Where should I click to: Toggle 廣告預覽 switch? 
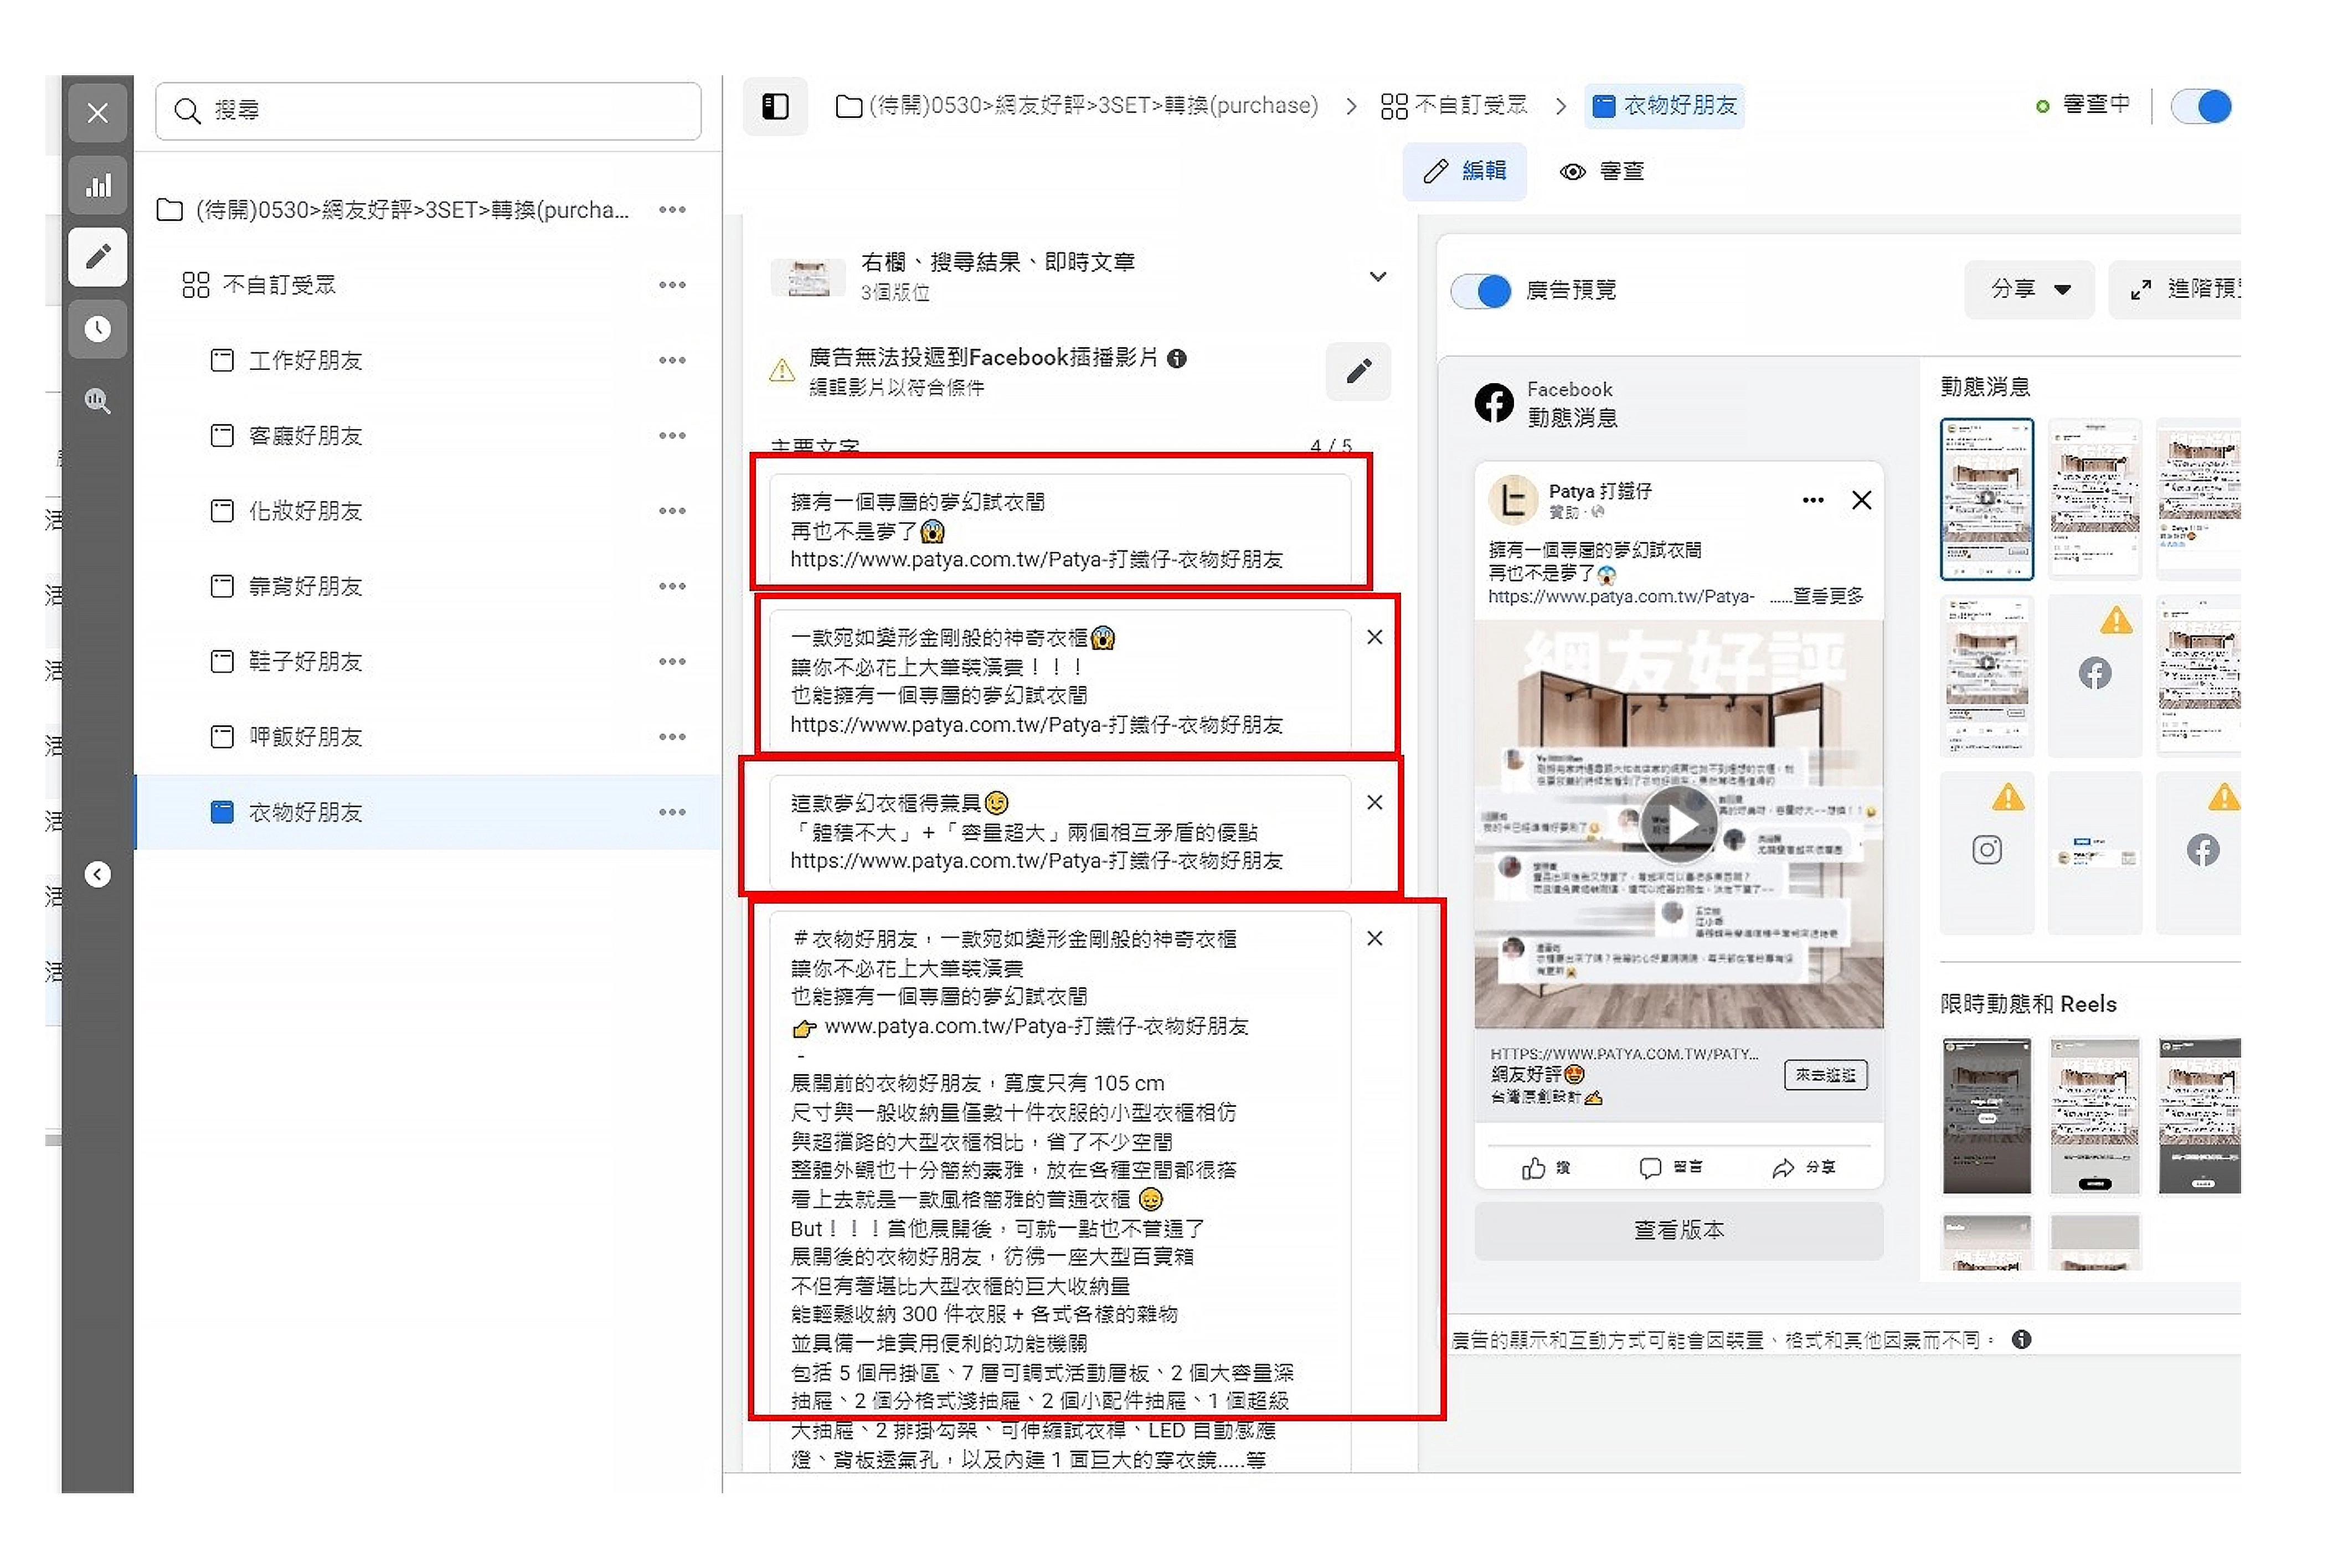pyautogui.click(x=1481, y=291)
